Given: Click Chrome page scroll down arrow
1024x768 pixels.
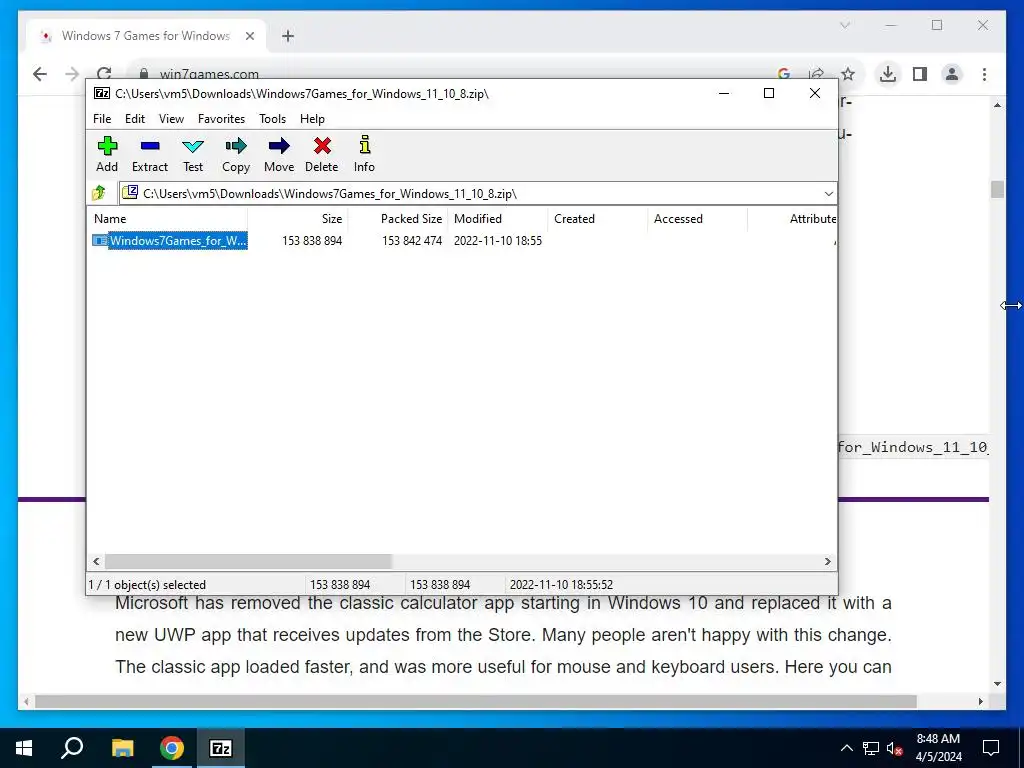Looking at the screenshot, I should tap(997, 684).
